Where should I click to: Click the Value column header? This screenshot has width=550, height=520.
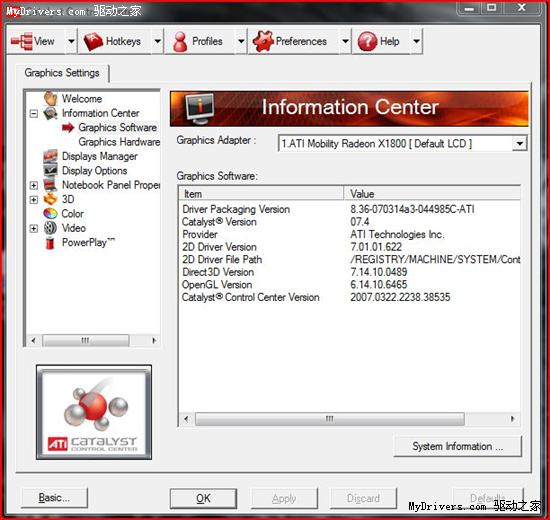coord(432,194)
